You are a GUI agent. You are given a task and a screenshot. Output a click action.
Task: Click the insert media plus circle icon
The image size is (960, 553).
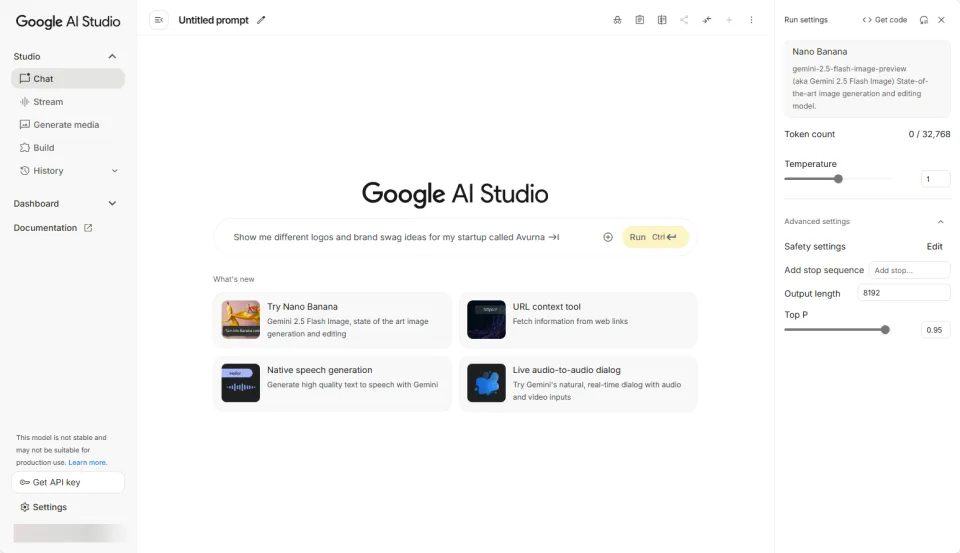(608, 237)
